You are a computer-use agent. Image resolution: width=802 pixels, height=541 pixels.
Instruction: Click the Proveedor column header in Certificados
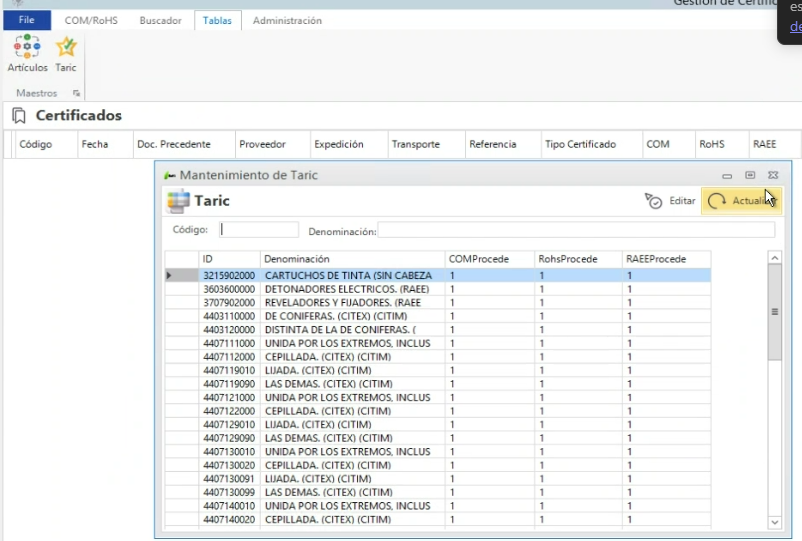pyautogui.click(x=262, y=144)
